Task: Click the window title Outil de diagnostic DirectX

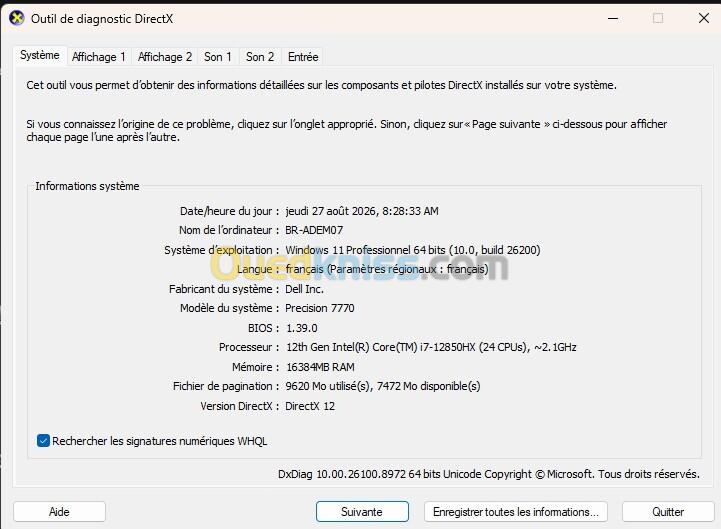Action: (102, 19)
